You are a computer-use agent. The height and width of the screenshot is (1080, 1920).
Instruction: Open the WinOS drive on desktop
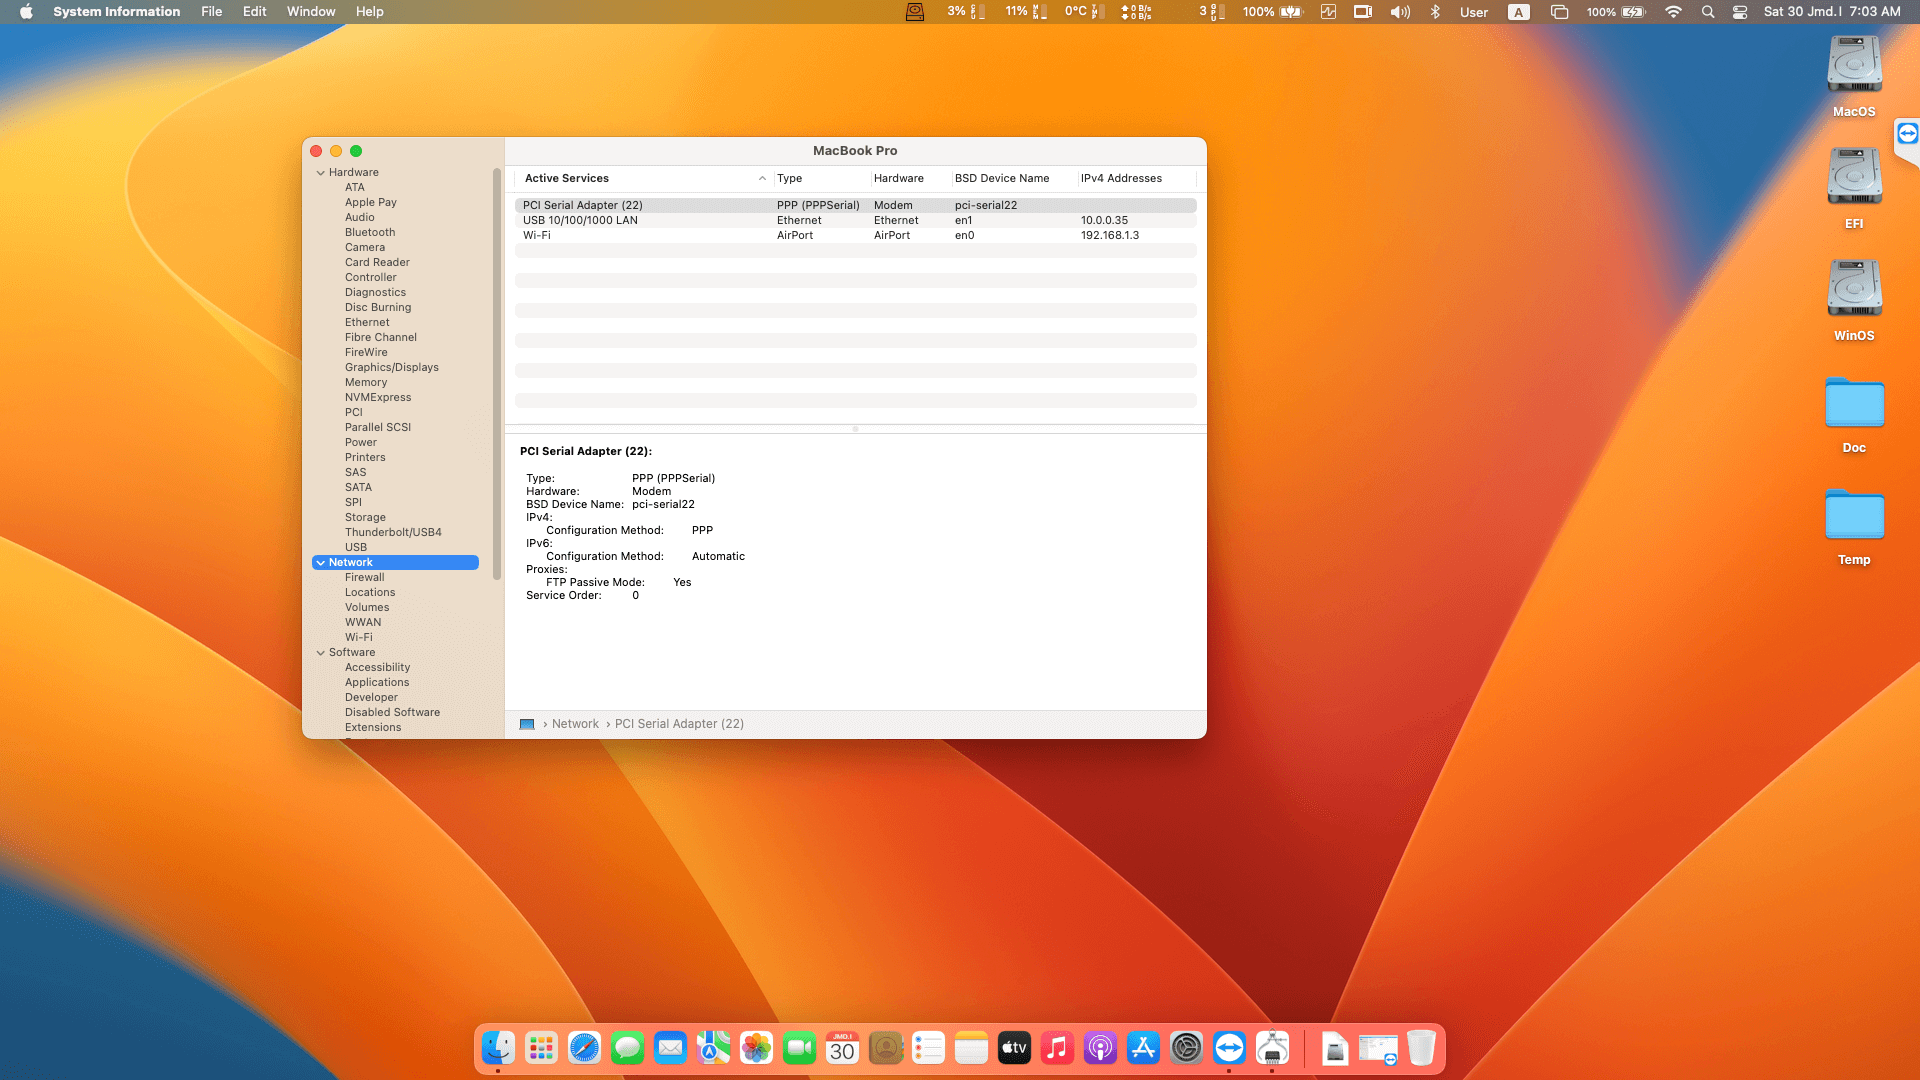1854,289
